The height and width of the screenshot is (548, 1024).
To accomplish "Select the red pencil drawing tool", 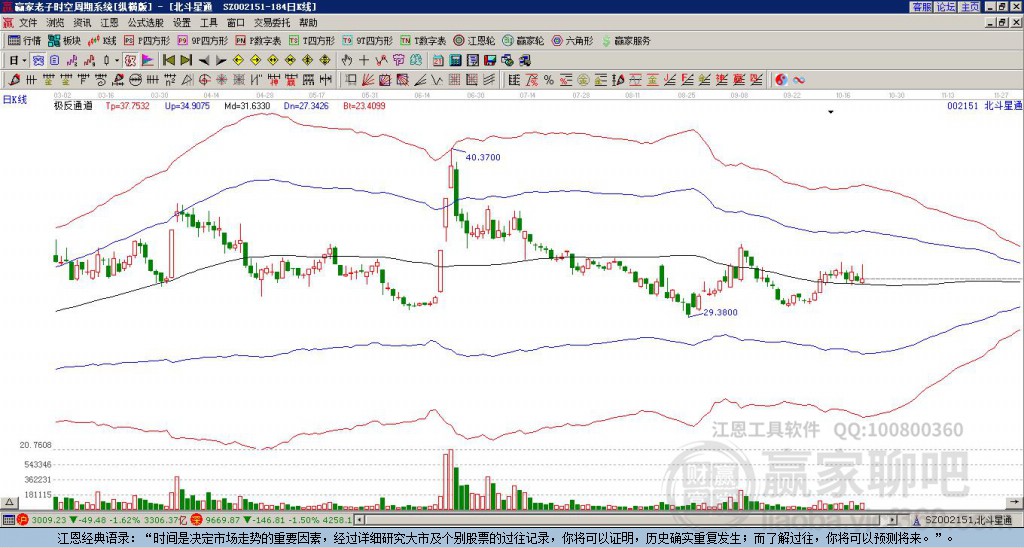I will (14, 80).
